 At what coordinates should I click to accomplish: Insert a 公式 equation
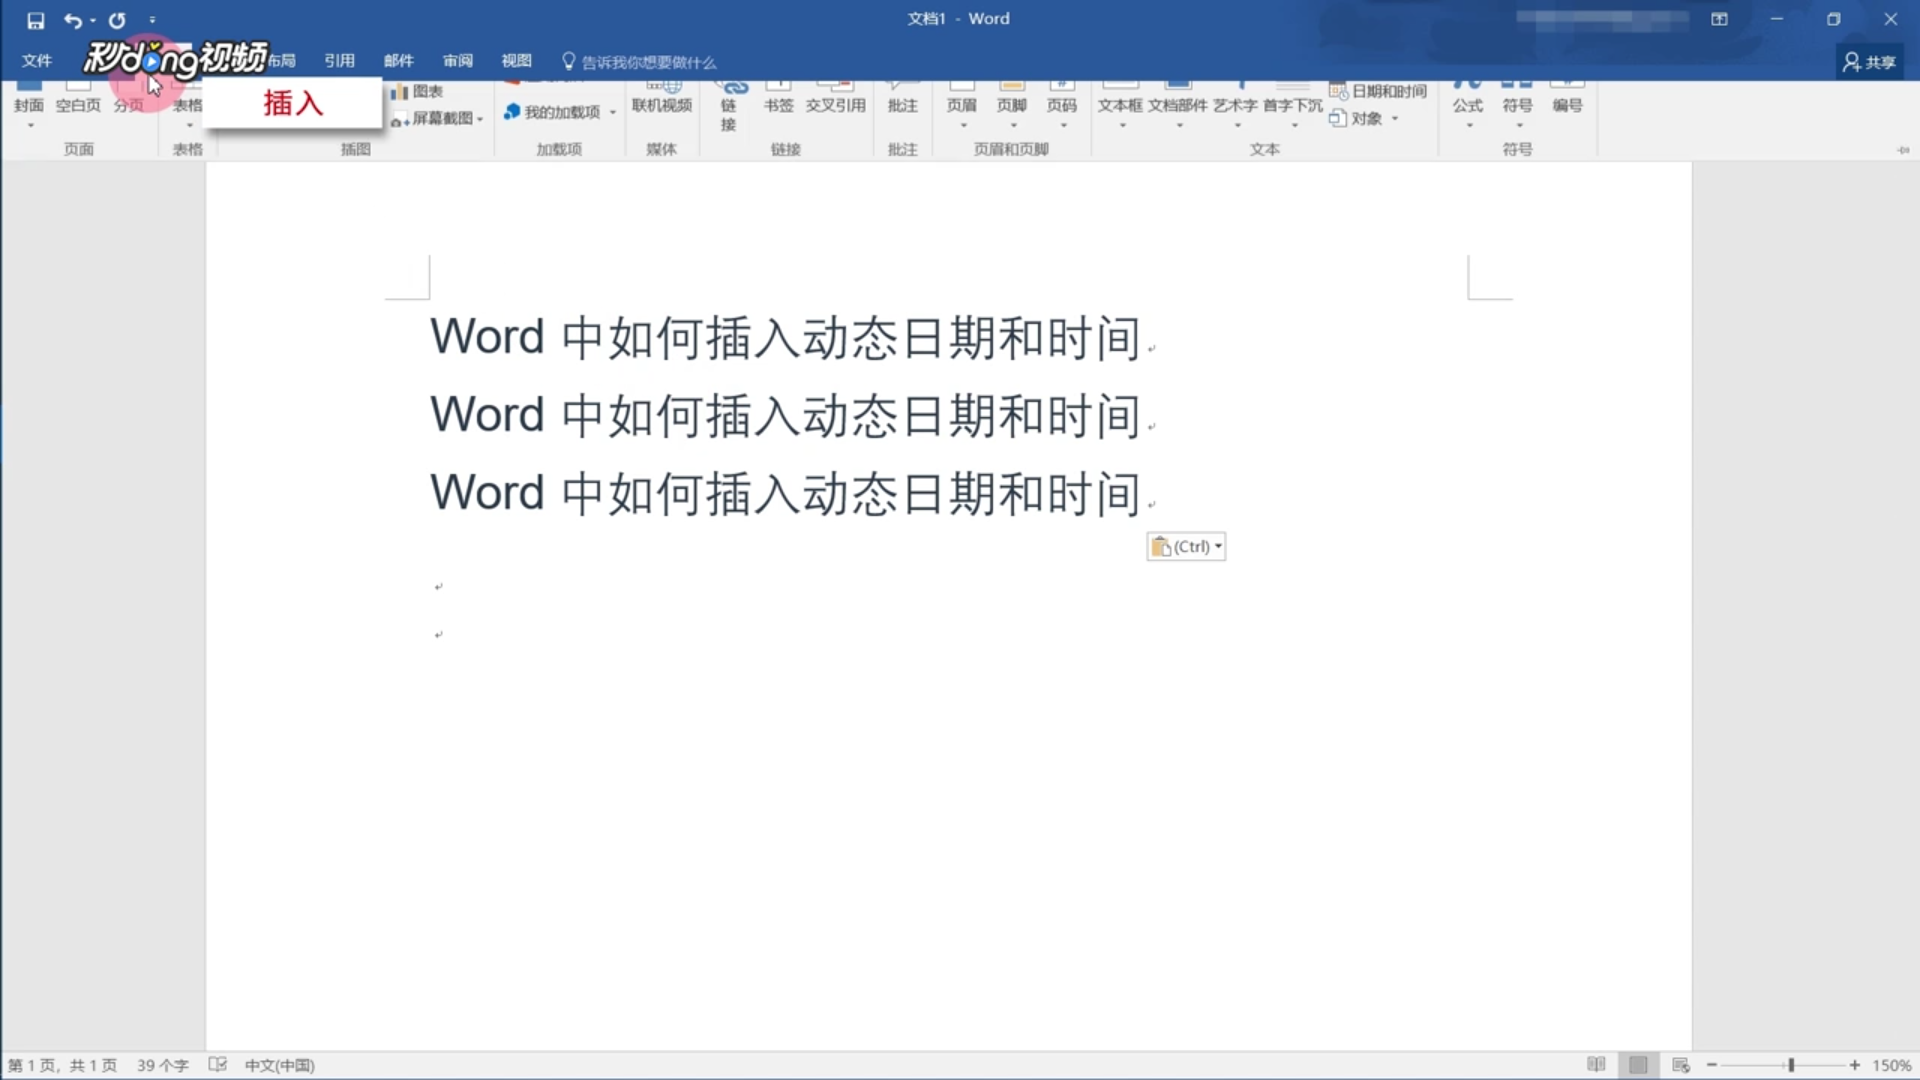tap(1468, 106)
